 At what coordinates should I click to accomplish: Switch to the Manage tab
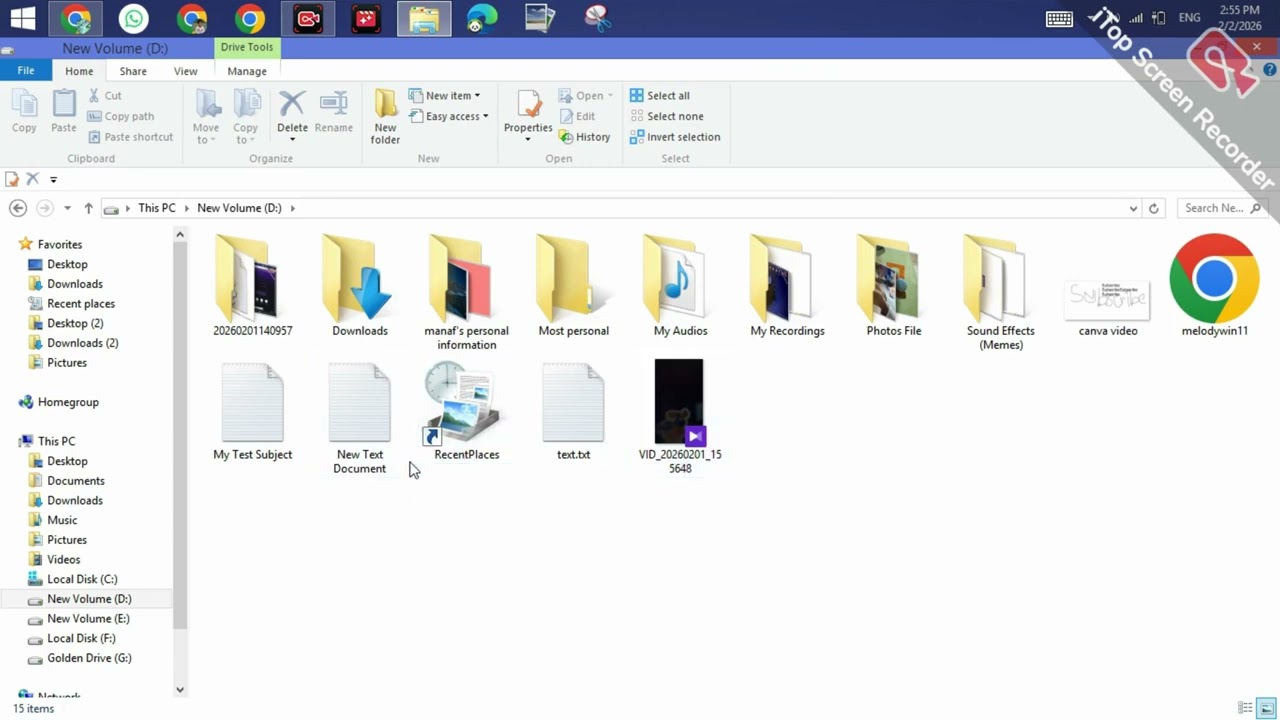(x=247, y=71)
